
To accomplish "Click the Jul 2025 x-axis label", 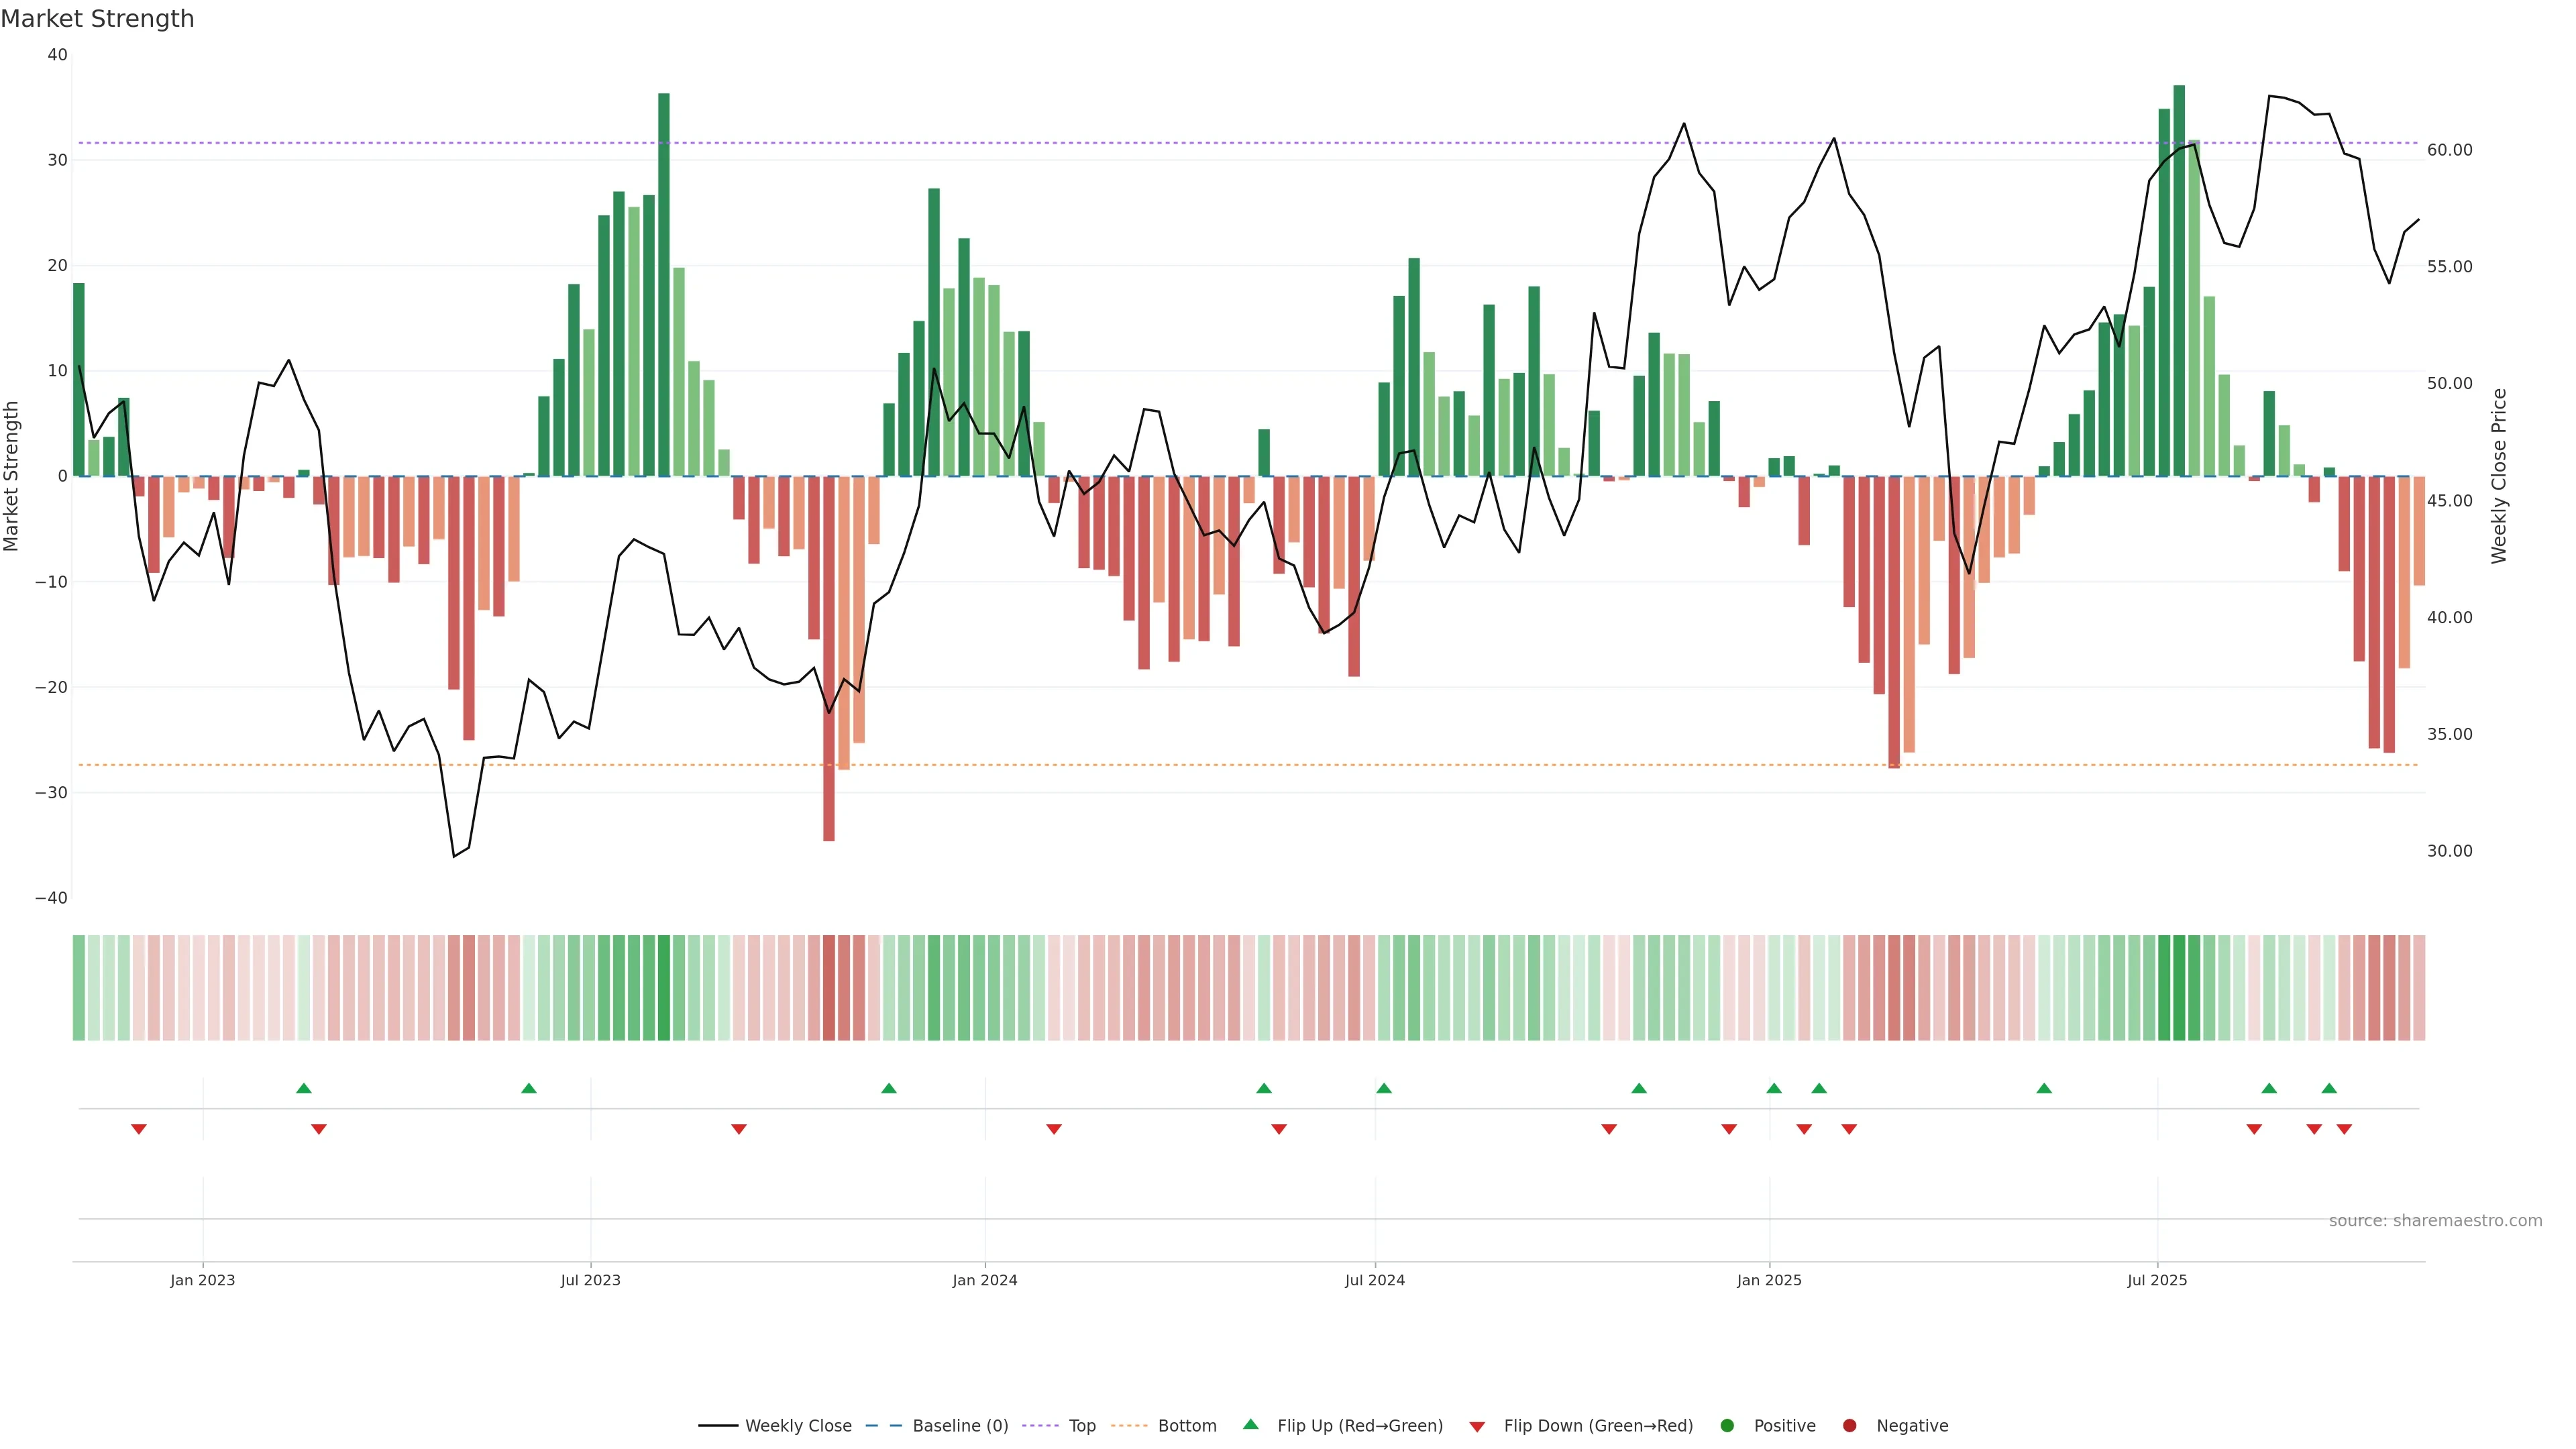I will click(x=2157, y=1280).
